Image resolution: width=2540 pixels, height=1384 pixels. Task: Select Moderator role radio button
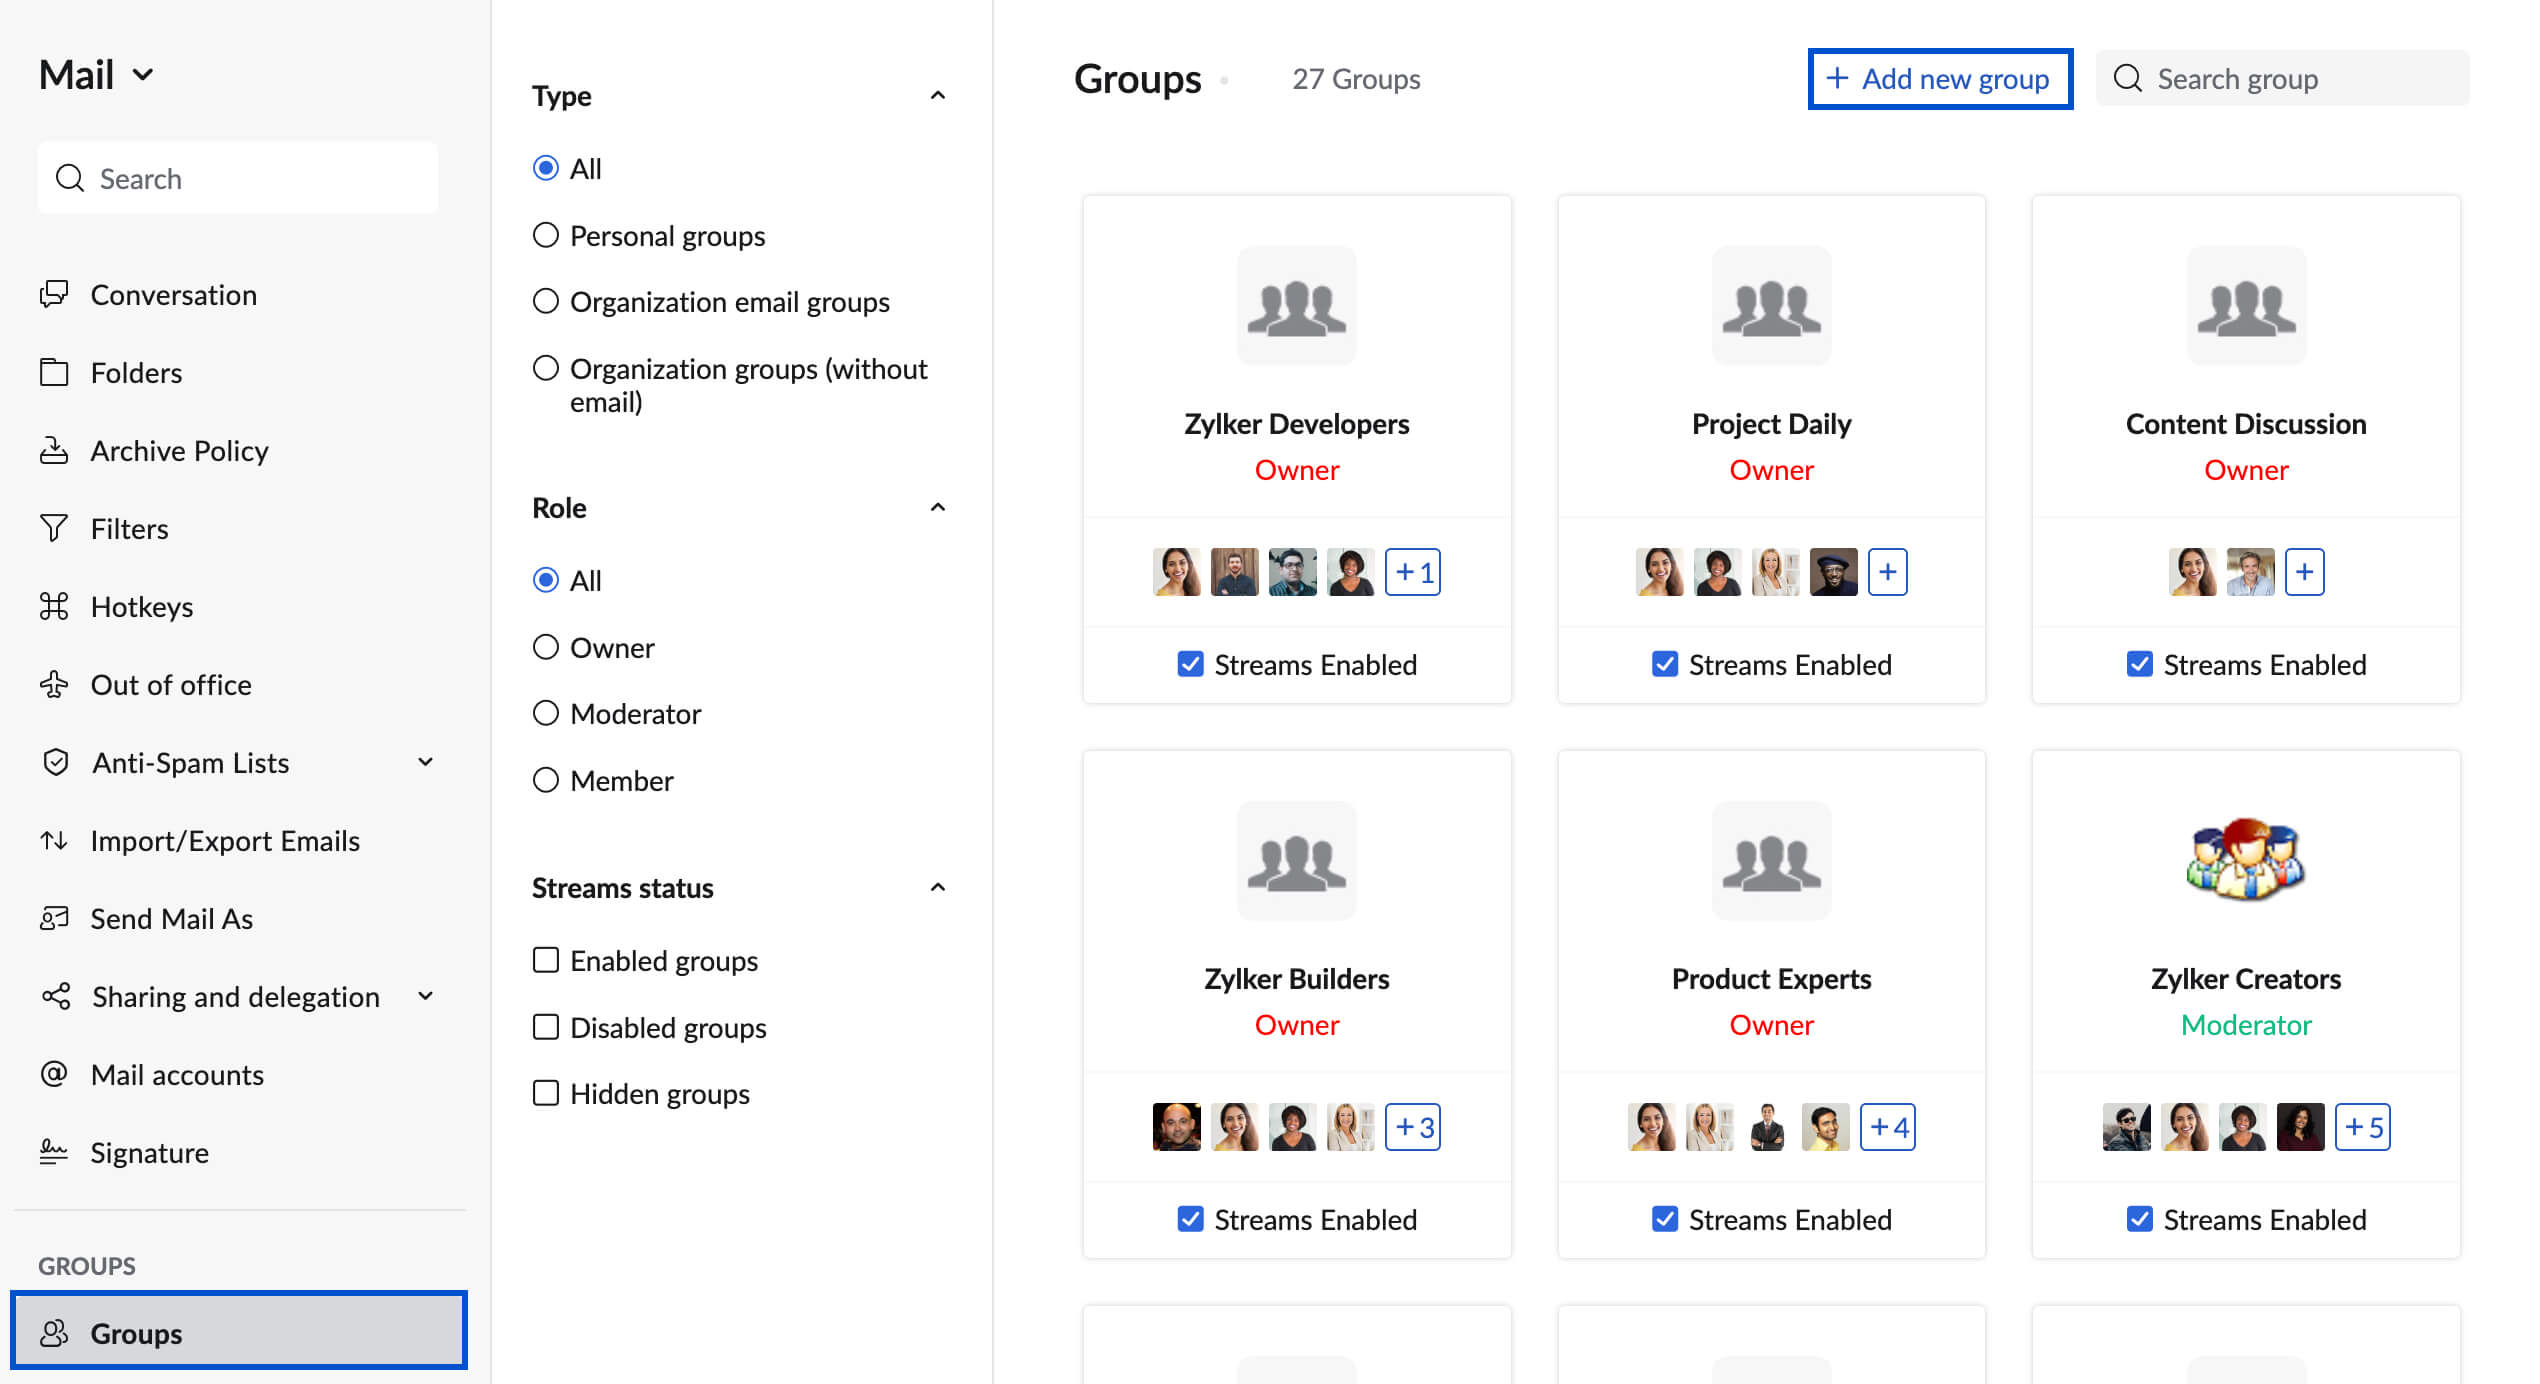click(545, 713)
